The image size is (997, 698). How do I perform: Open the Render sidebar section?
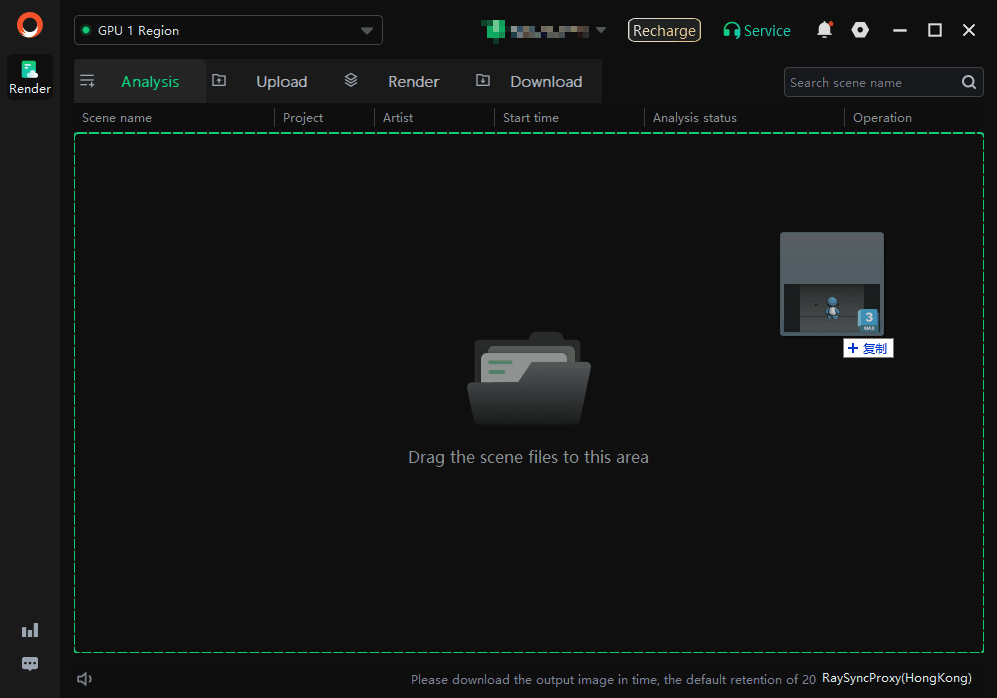(30, 77)
